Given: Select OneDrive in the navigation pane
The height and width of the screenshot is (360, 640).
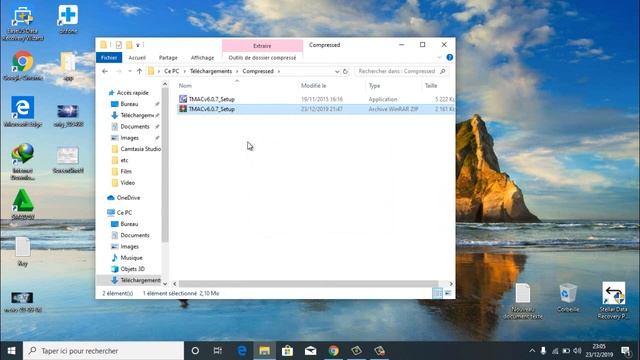Looking at the screenshot, I should [x=128, y=198].
